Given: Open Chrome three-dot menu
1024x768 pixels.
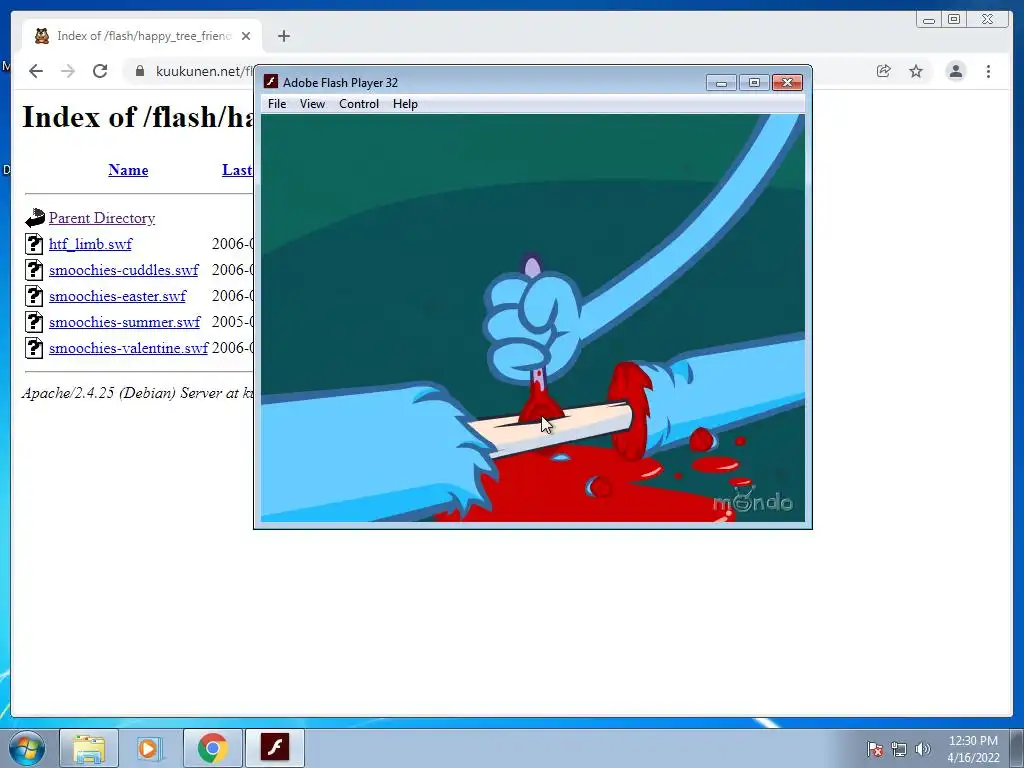Looking at the screenshot, I should point(988,71).
